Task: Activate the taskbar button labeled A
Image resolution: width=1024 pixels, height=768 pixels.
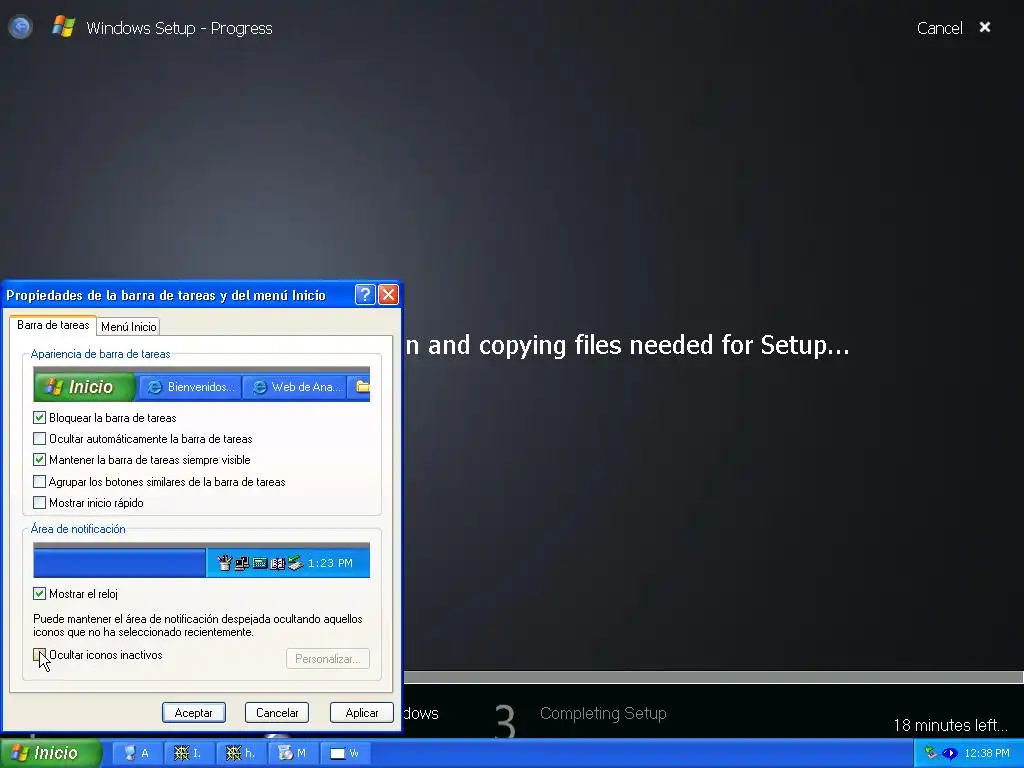Action: click(137, 753)
